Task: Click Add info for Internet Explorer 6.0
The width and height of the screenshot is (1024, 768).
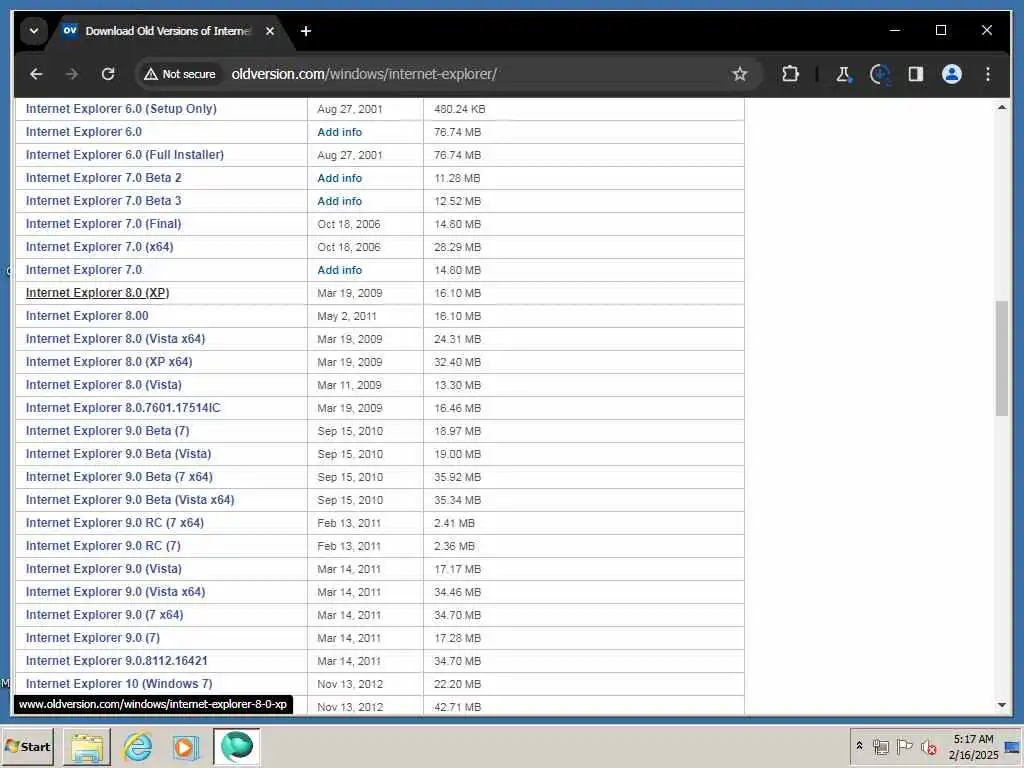Action: coord(340,132)
